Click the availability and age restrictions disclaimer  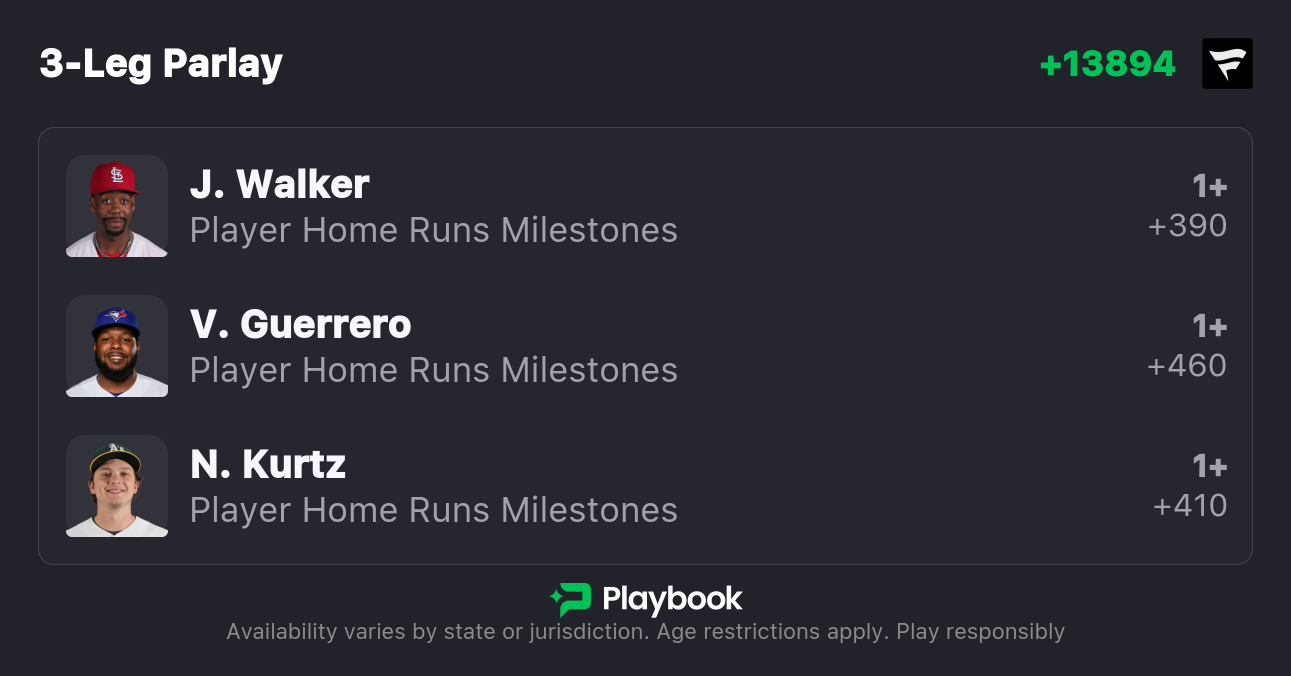pos(645,632)
